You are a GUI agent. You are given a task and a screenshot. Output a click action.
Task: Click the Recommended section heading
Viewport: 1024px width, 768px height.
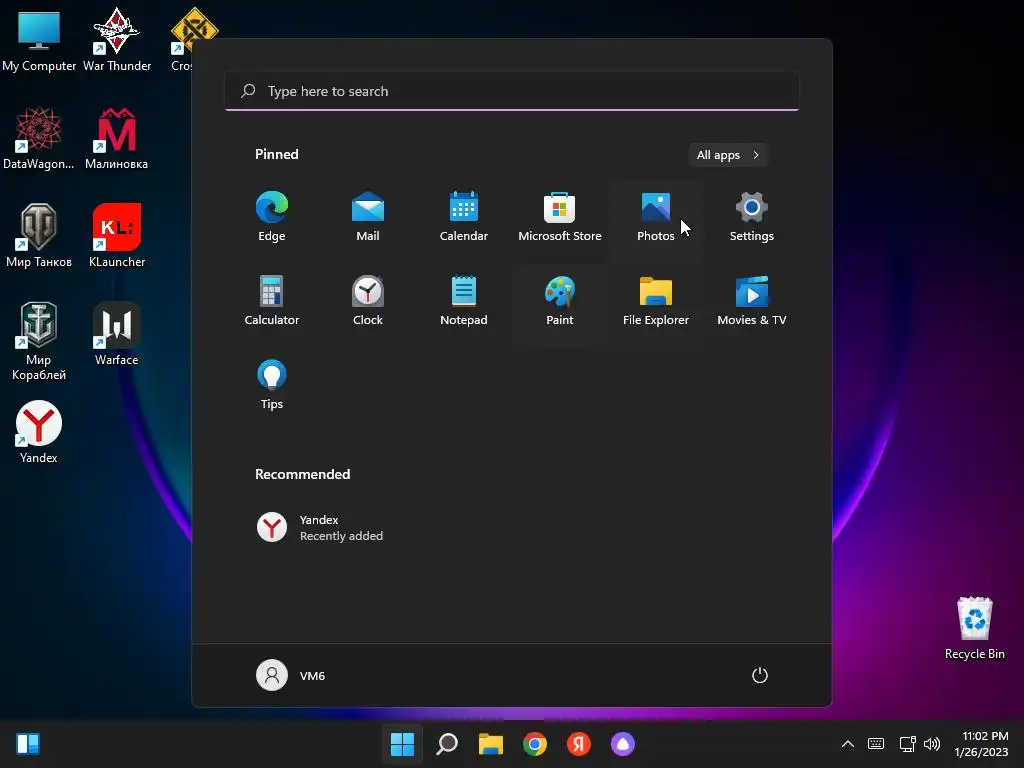click(x=302, y=474)
